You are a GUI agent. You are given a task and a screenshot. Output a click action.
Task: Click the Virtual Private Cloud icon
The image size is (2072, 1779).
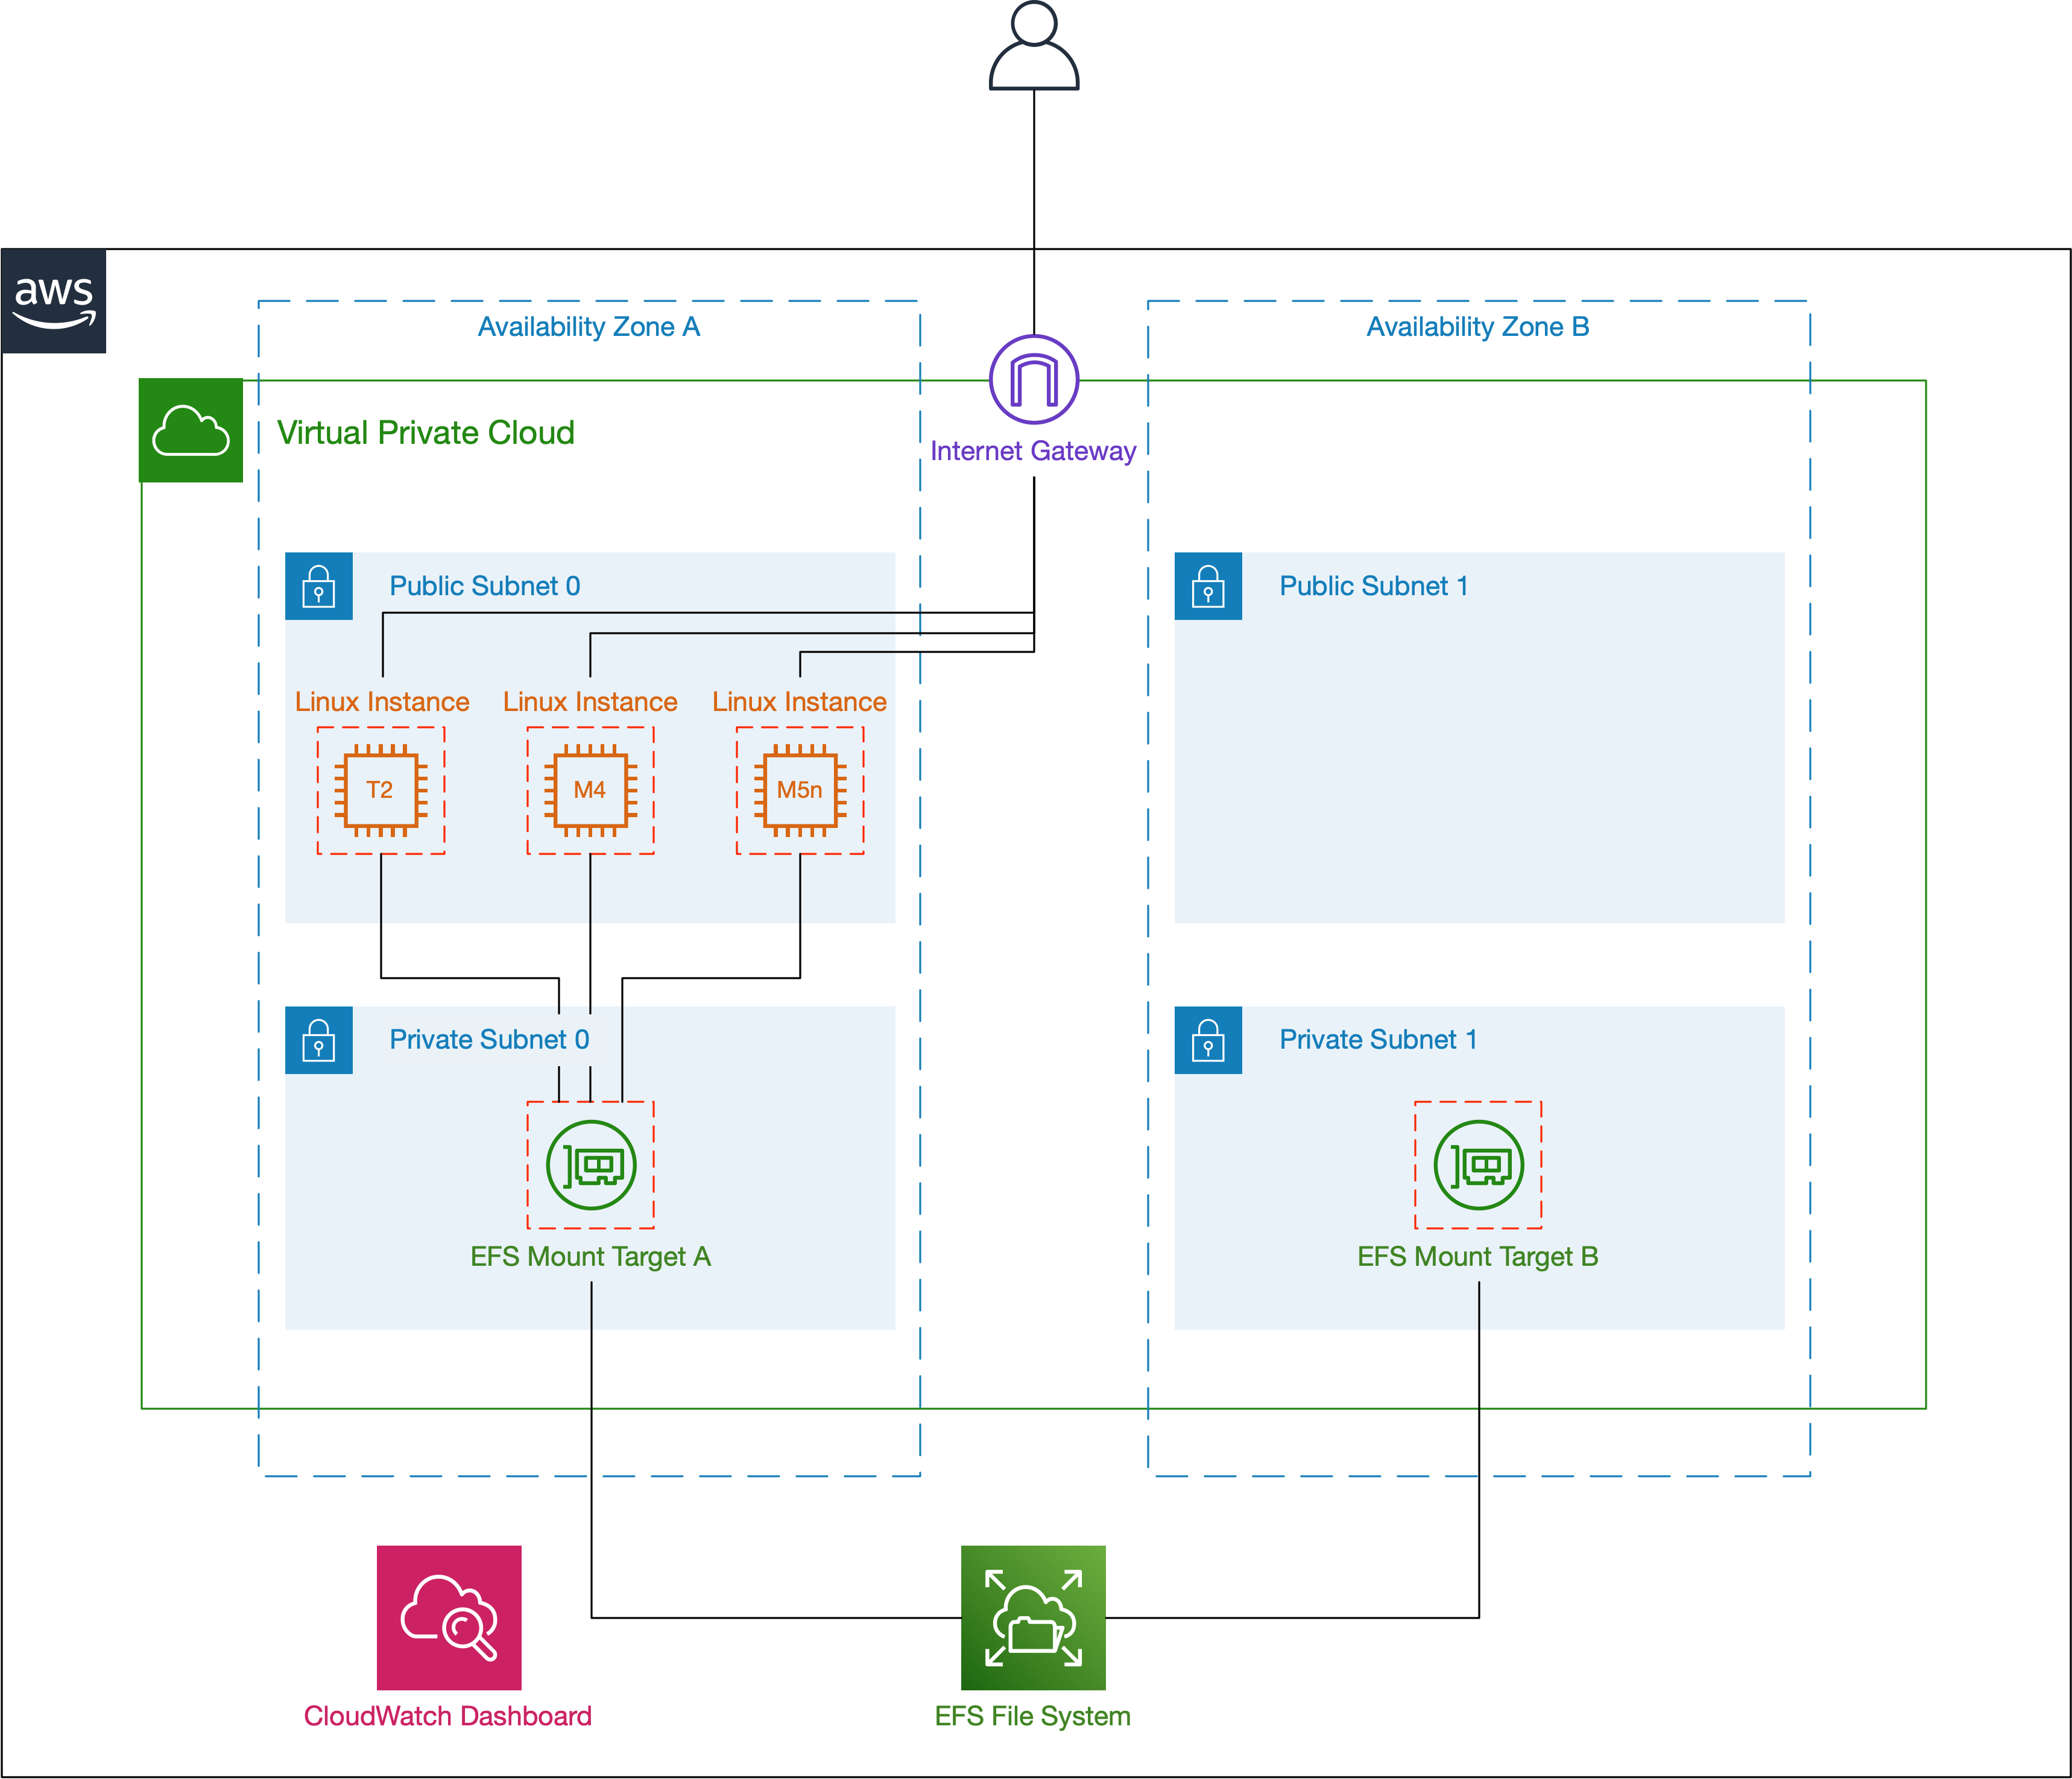coord(191,430)
